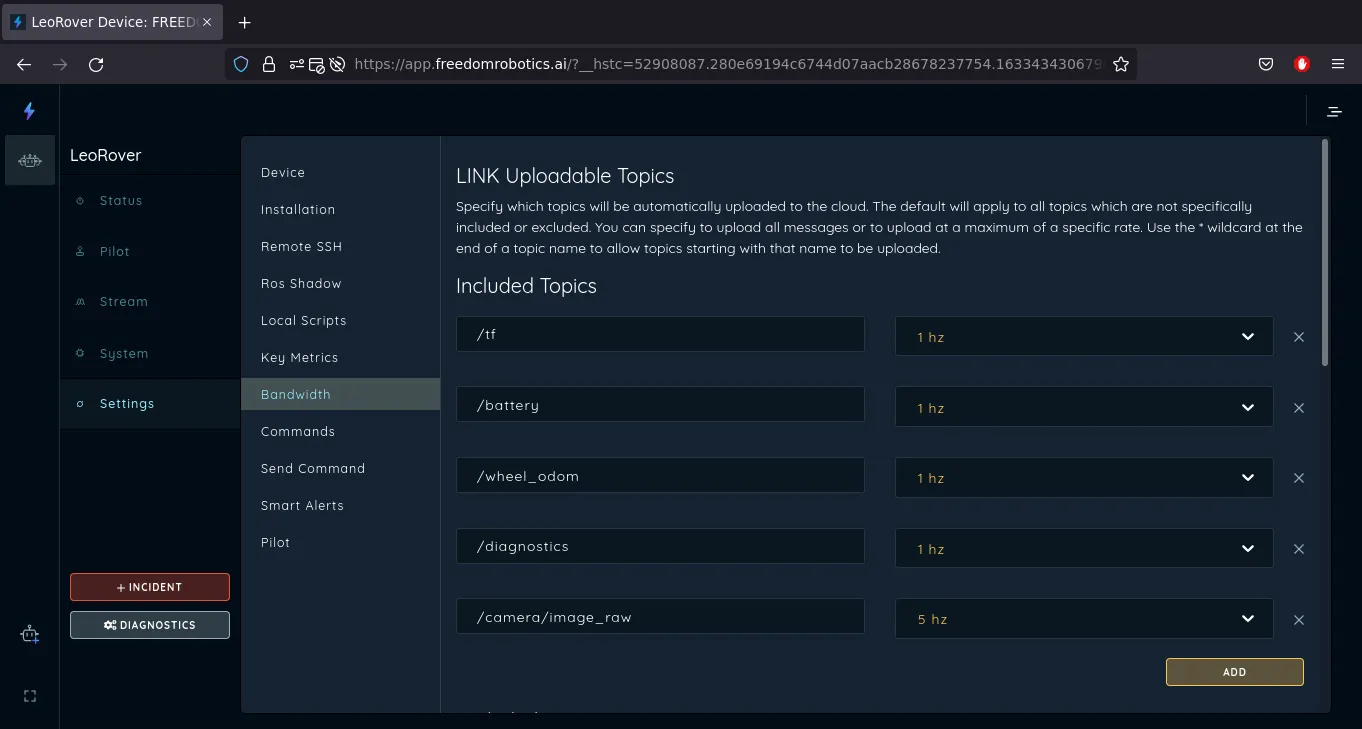Expand the /camera/image_raw 5 hz dropdown

1083,619
